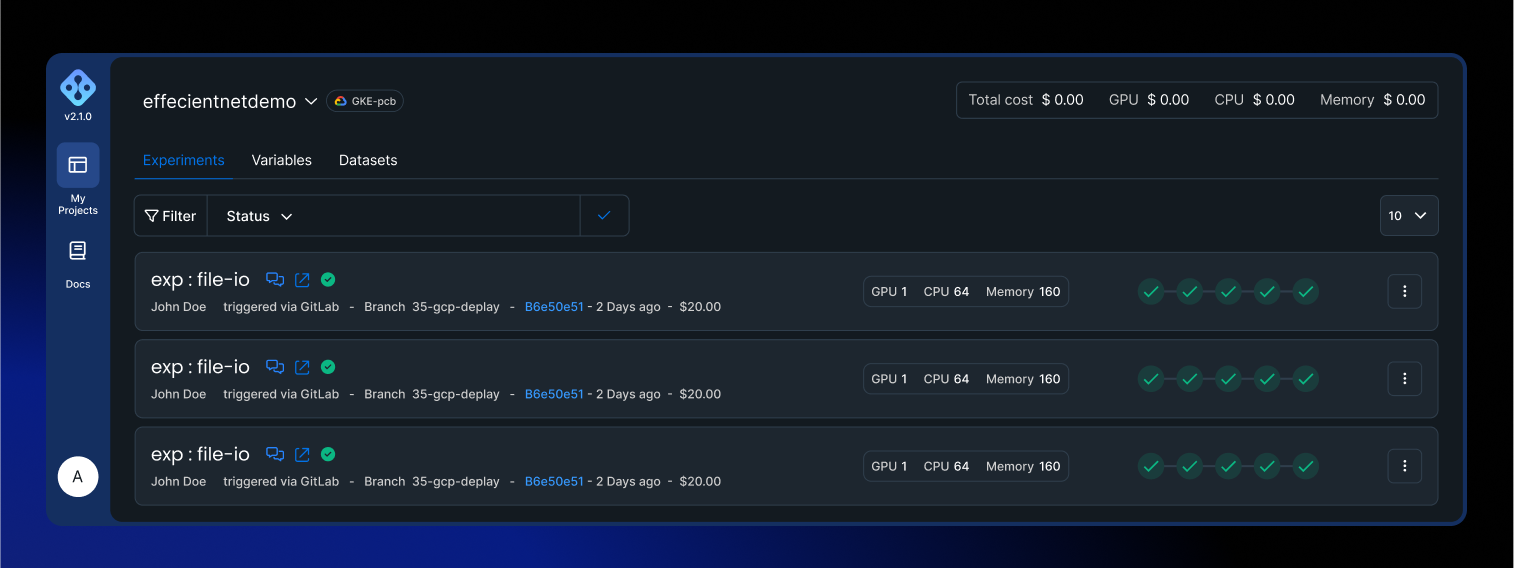
Task: Click second pipeline step check in second row
Action: [1189, 379]
